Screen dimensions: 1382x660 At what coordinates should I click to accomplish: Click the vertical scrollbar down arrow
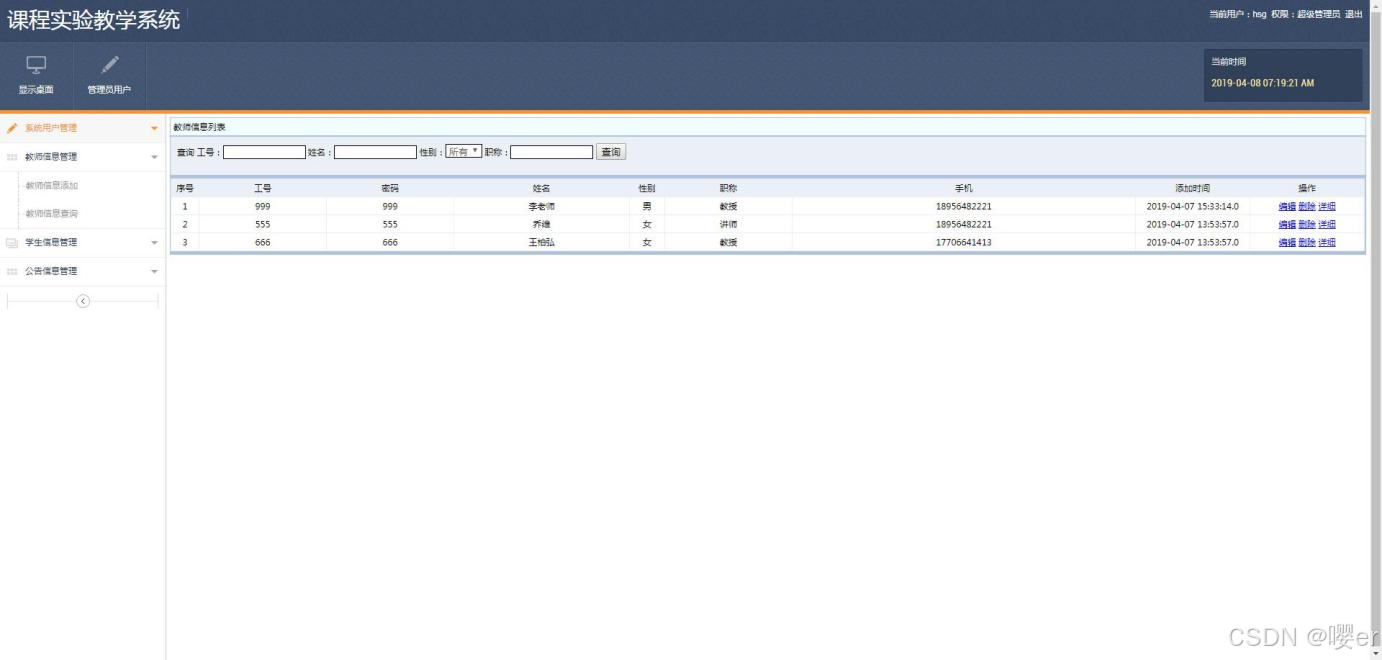coord(1376,653)
